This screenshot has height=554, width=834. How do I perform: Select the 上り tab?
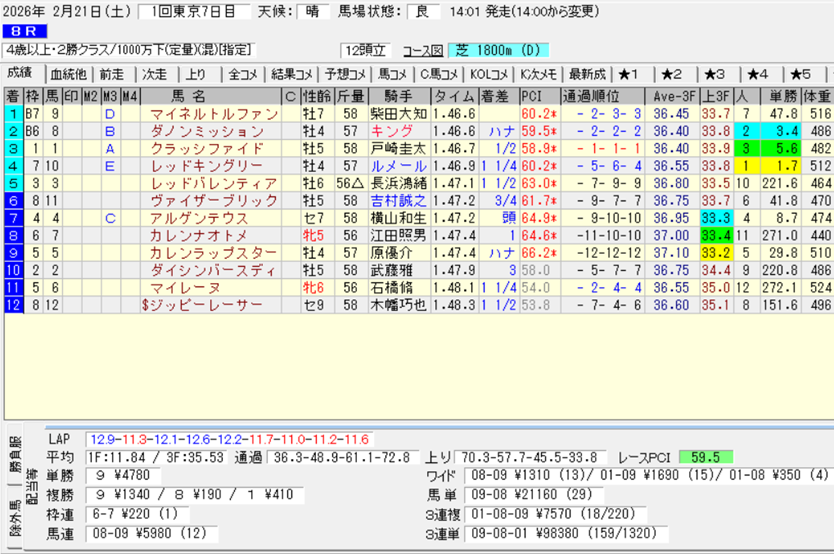[x=196, y=74]
